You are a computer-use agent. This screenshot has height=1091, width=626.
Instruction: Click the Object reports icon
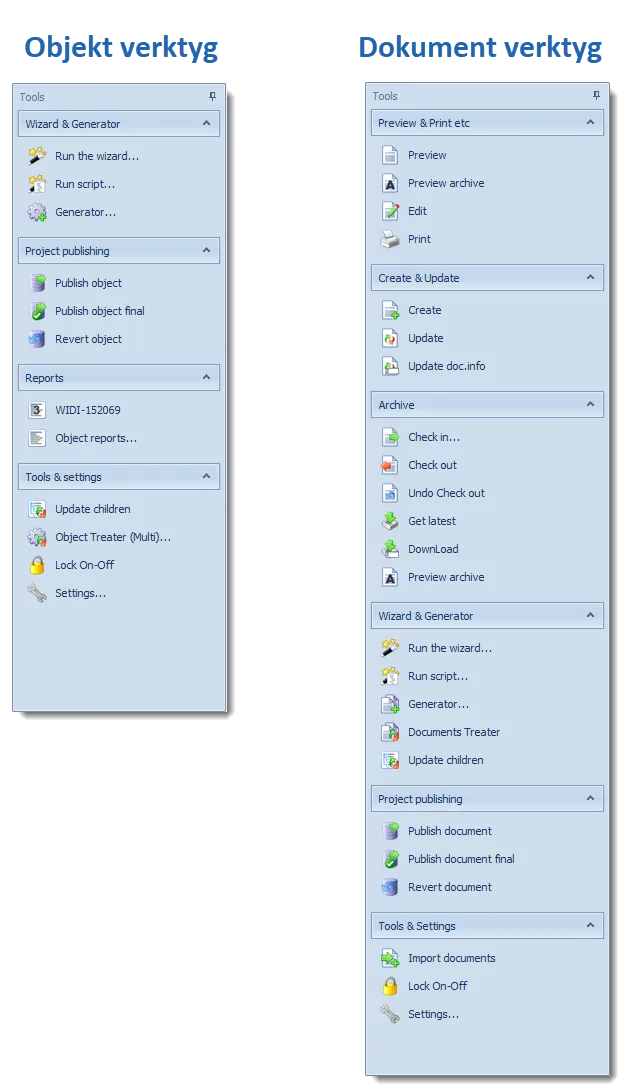point(37,438)
